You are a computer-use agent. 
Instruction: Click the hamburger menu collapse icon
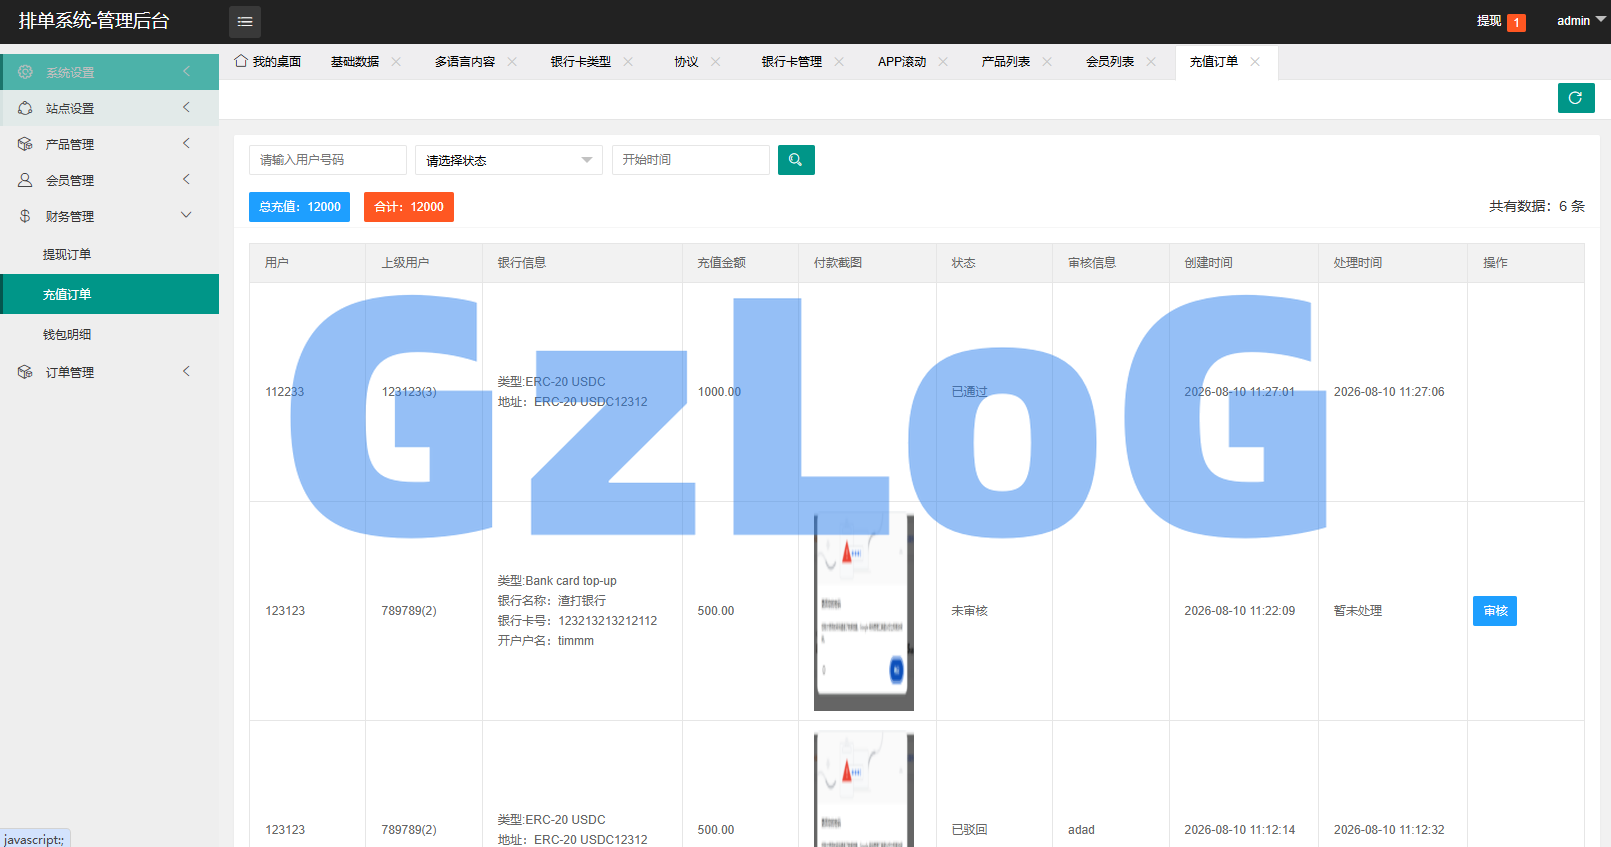245,21
